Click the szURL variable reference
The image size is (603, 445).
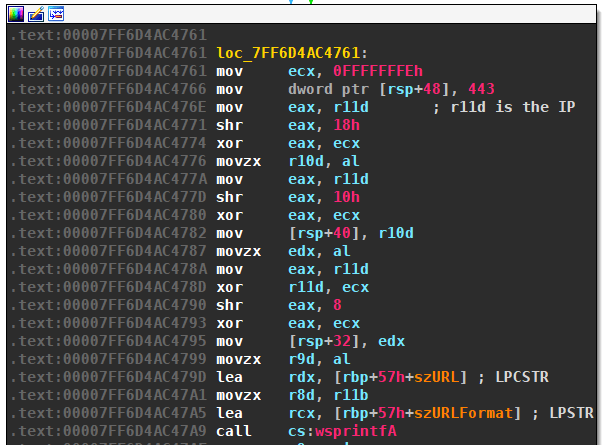(x=436, y=377)
